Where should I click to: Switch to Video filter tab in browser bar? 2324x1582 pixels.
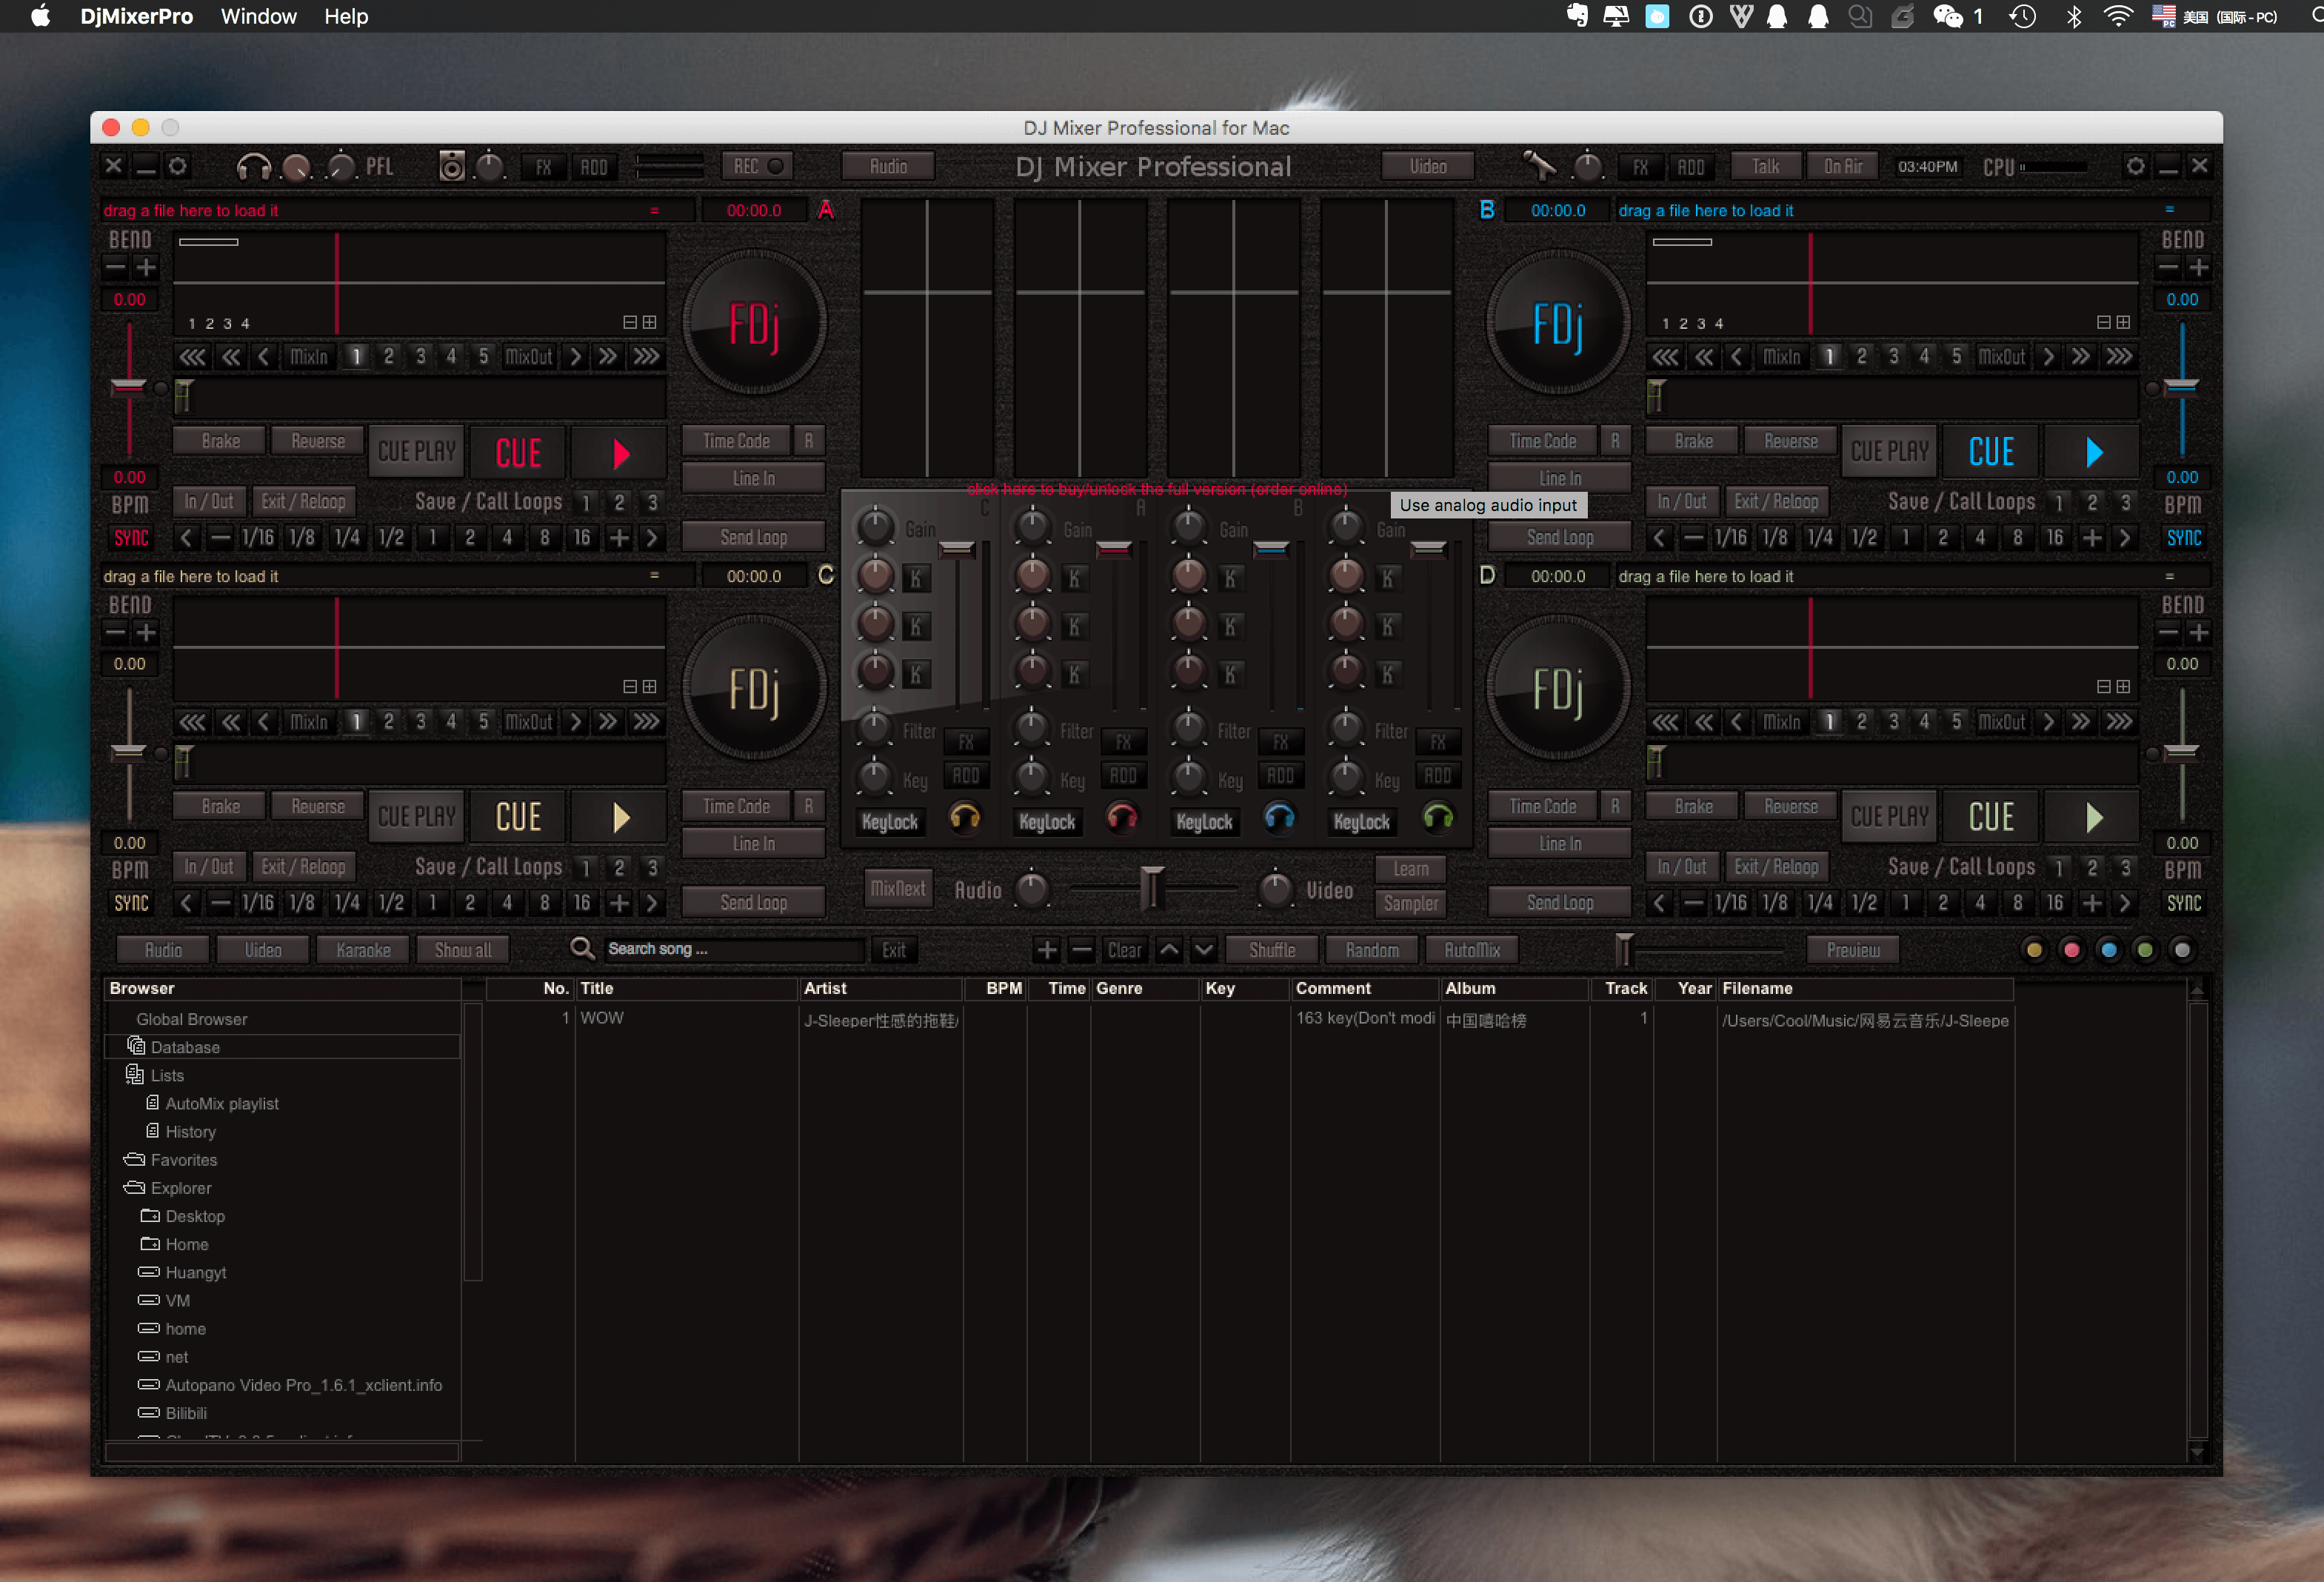(263, 950)
